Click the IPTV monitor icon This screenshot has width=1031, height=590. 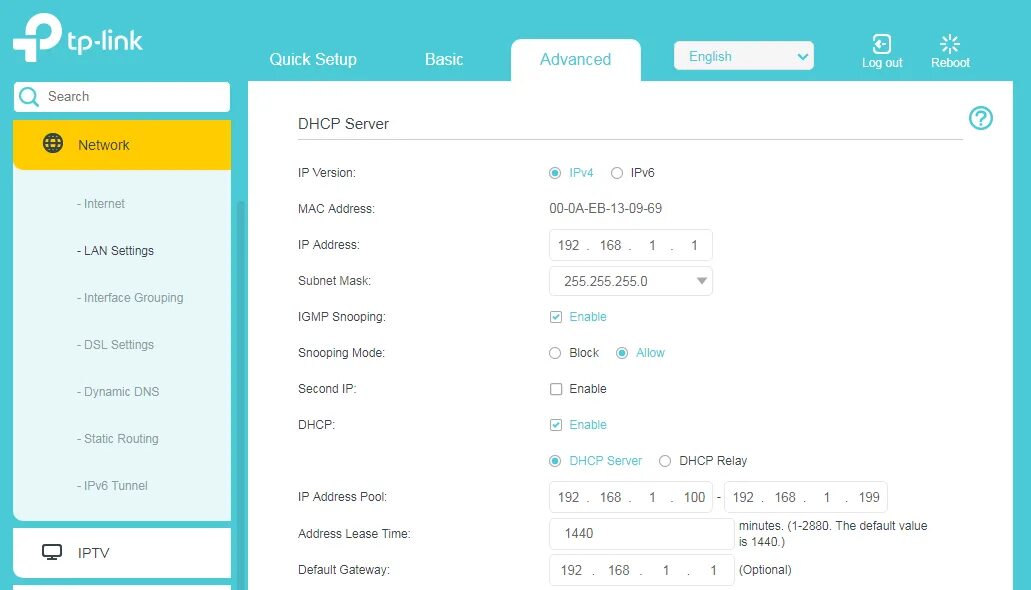(52, 552)
